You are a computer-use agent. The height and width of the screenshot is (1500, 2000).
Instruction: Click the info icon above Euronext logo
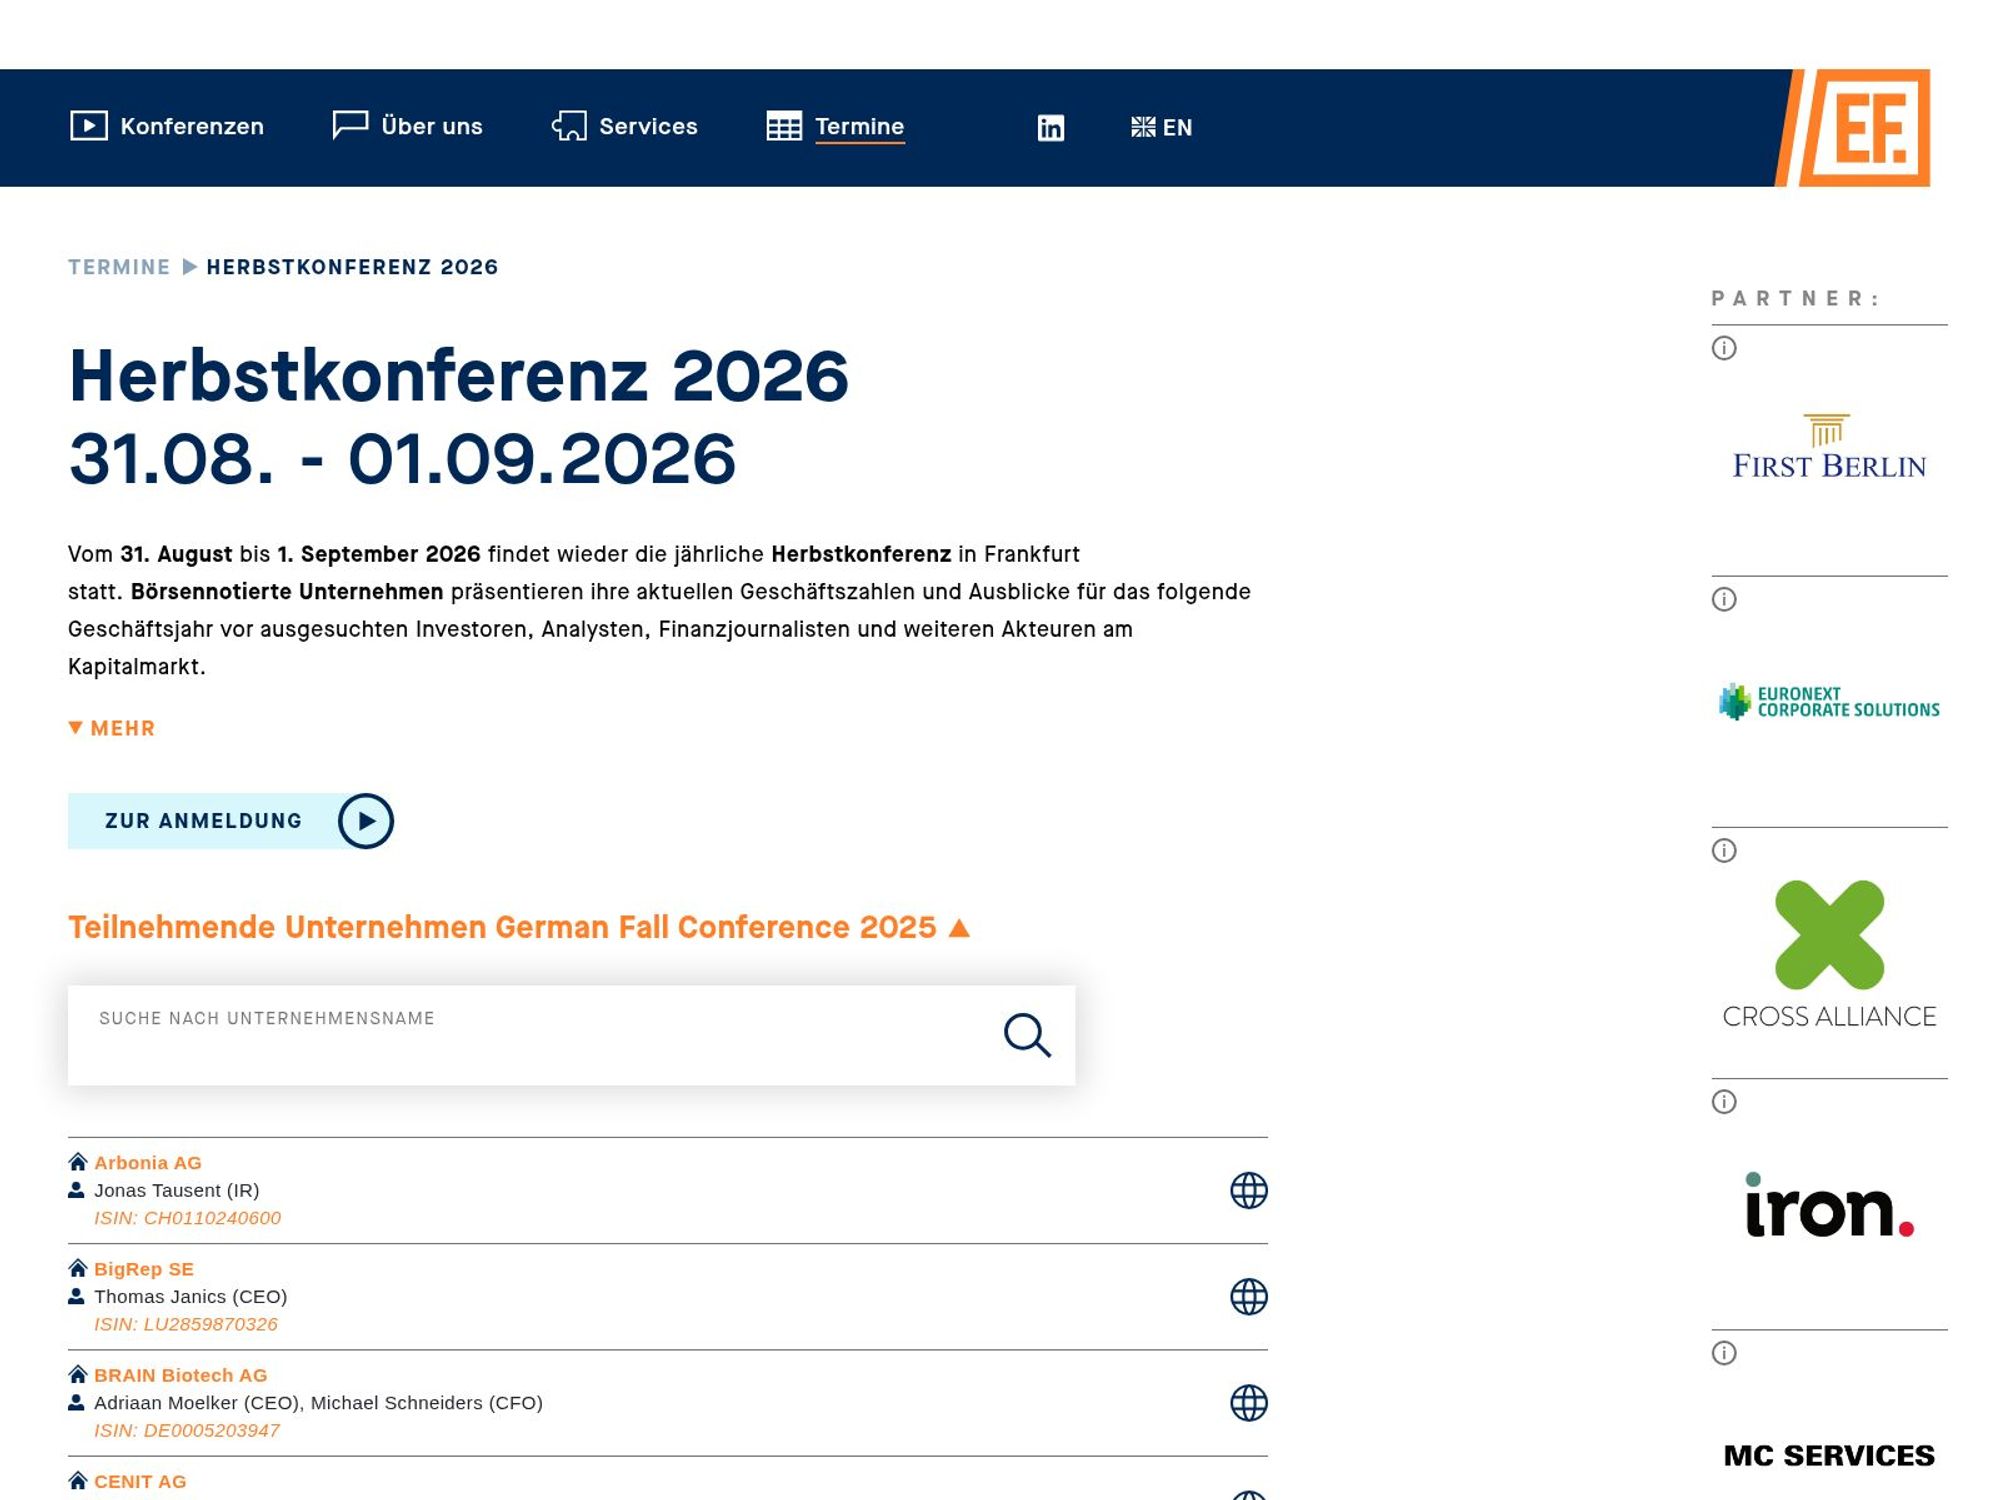click(1723, 600)
